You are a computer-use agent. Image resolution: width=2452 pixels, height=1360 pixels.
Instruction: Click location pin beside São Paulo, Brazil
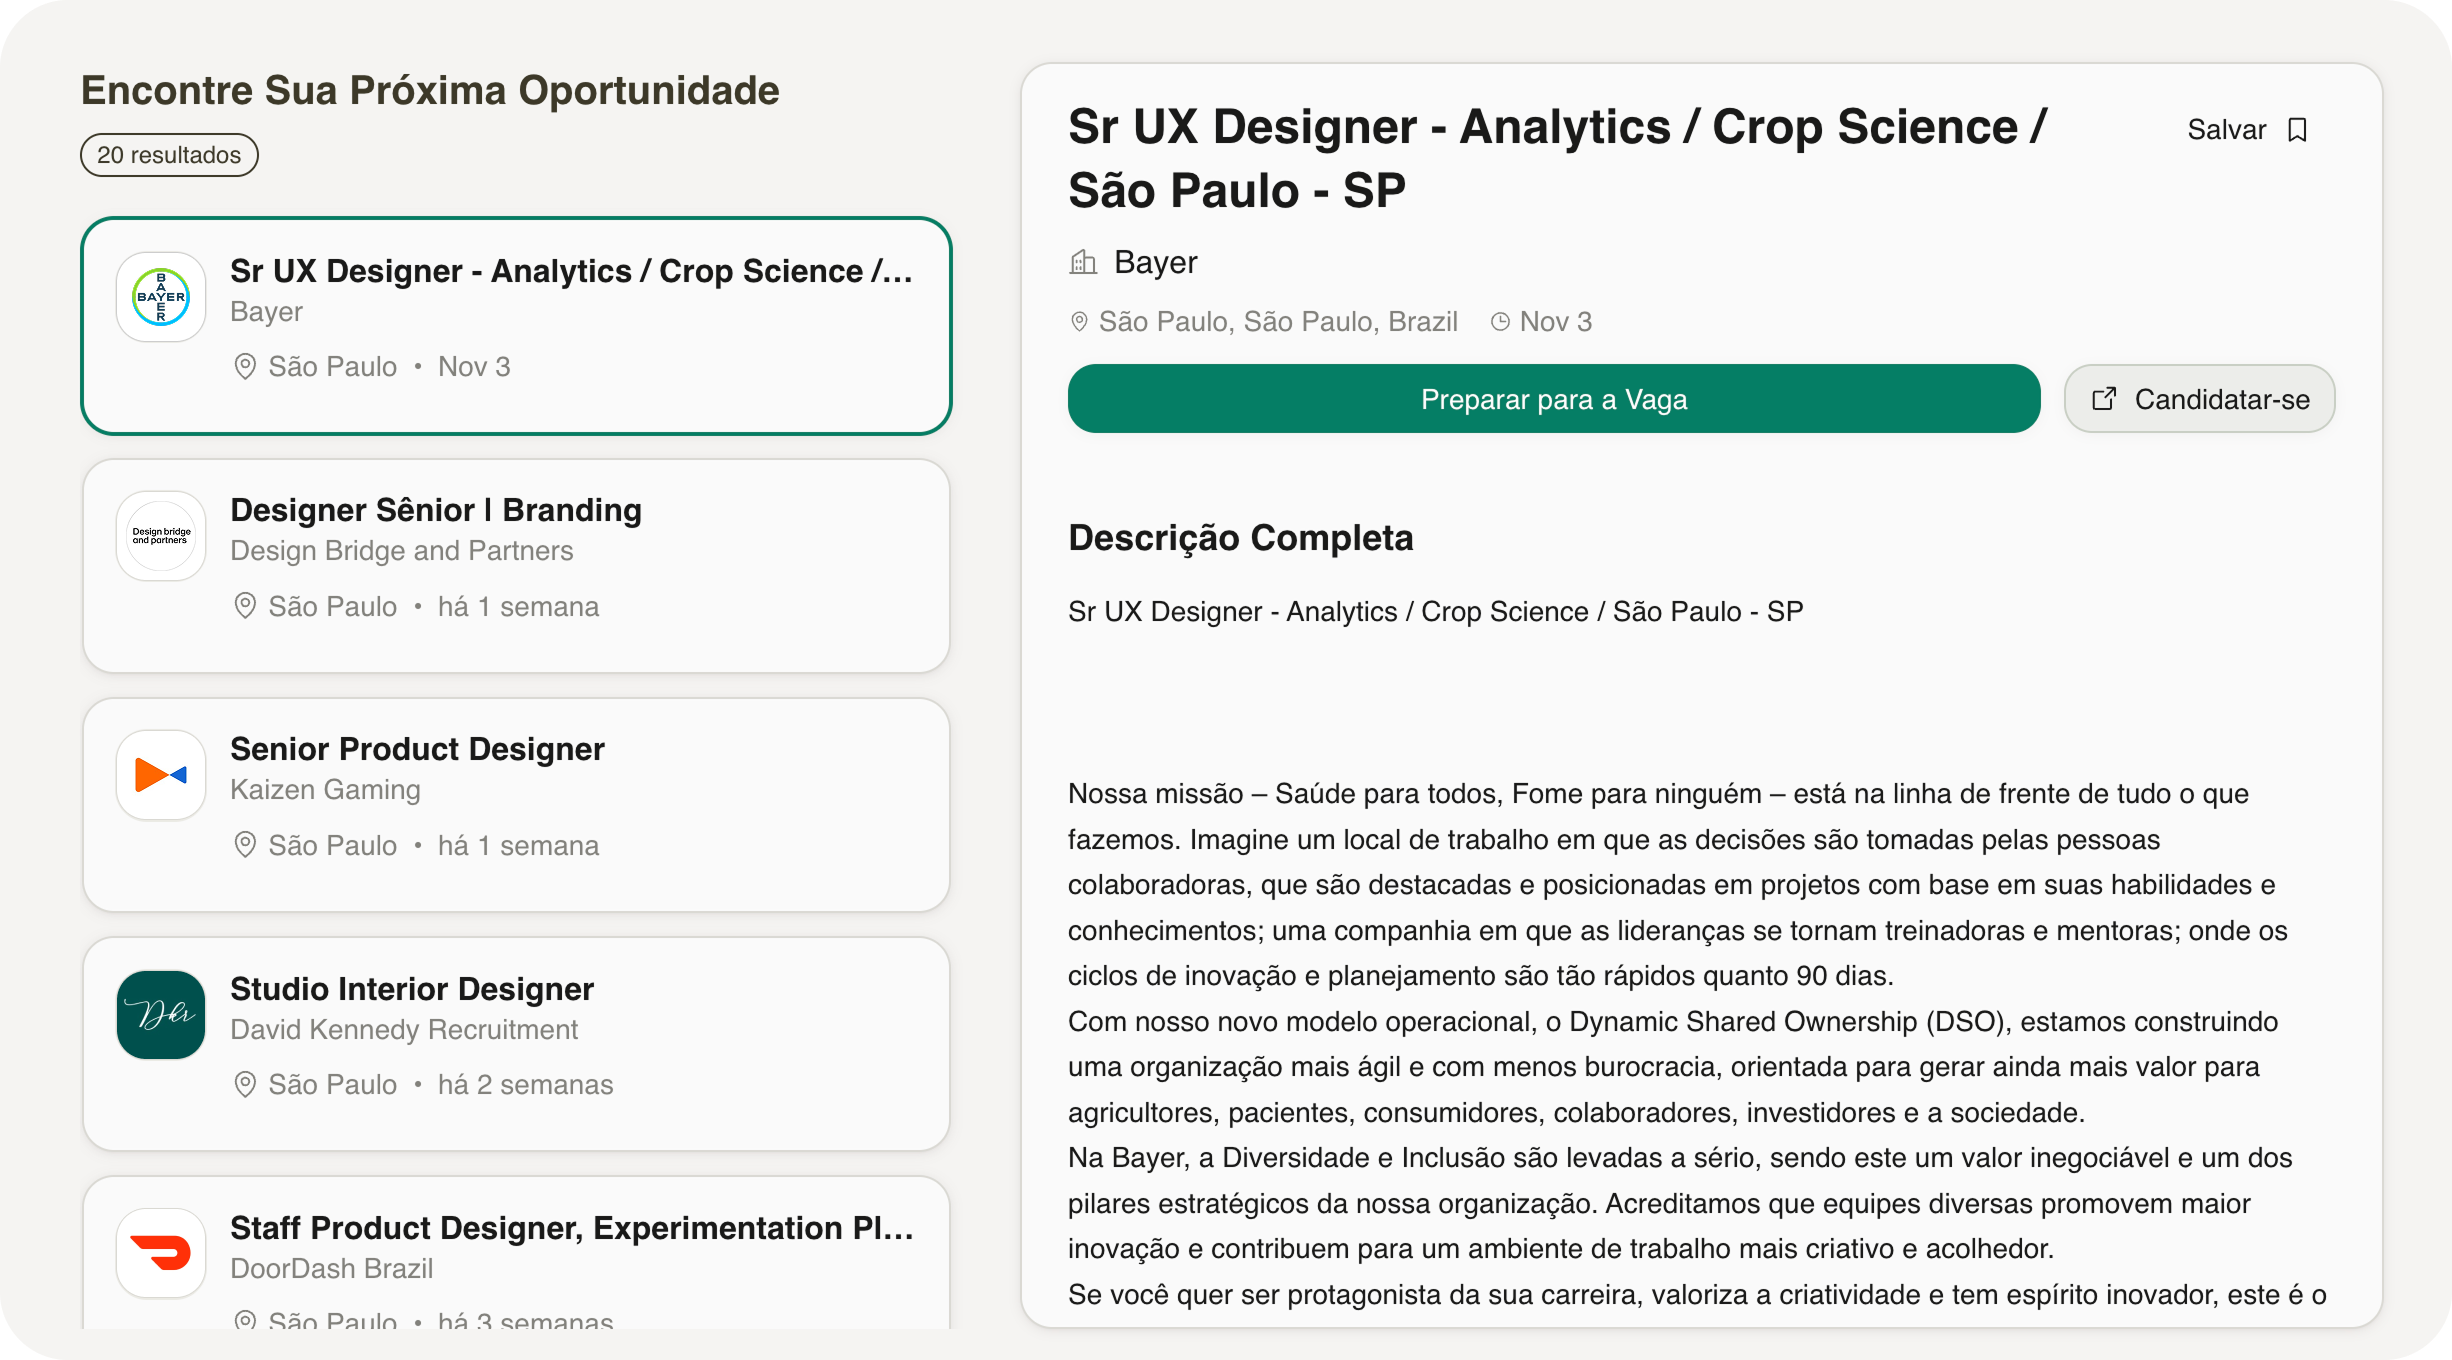pos(1079,322)
